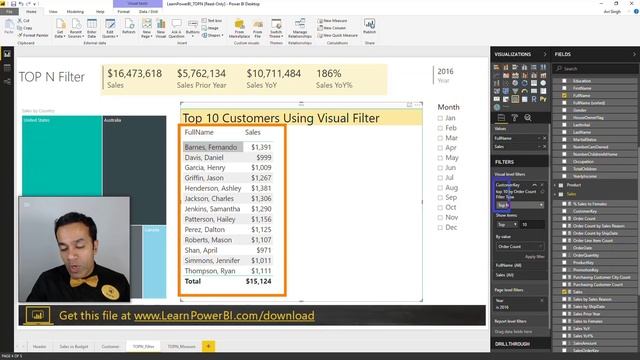Image resolution: width=640 pixels, height=360 pixels.
Task: Select the Barnes, Fernando table row
Action: [228, 147]
